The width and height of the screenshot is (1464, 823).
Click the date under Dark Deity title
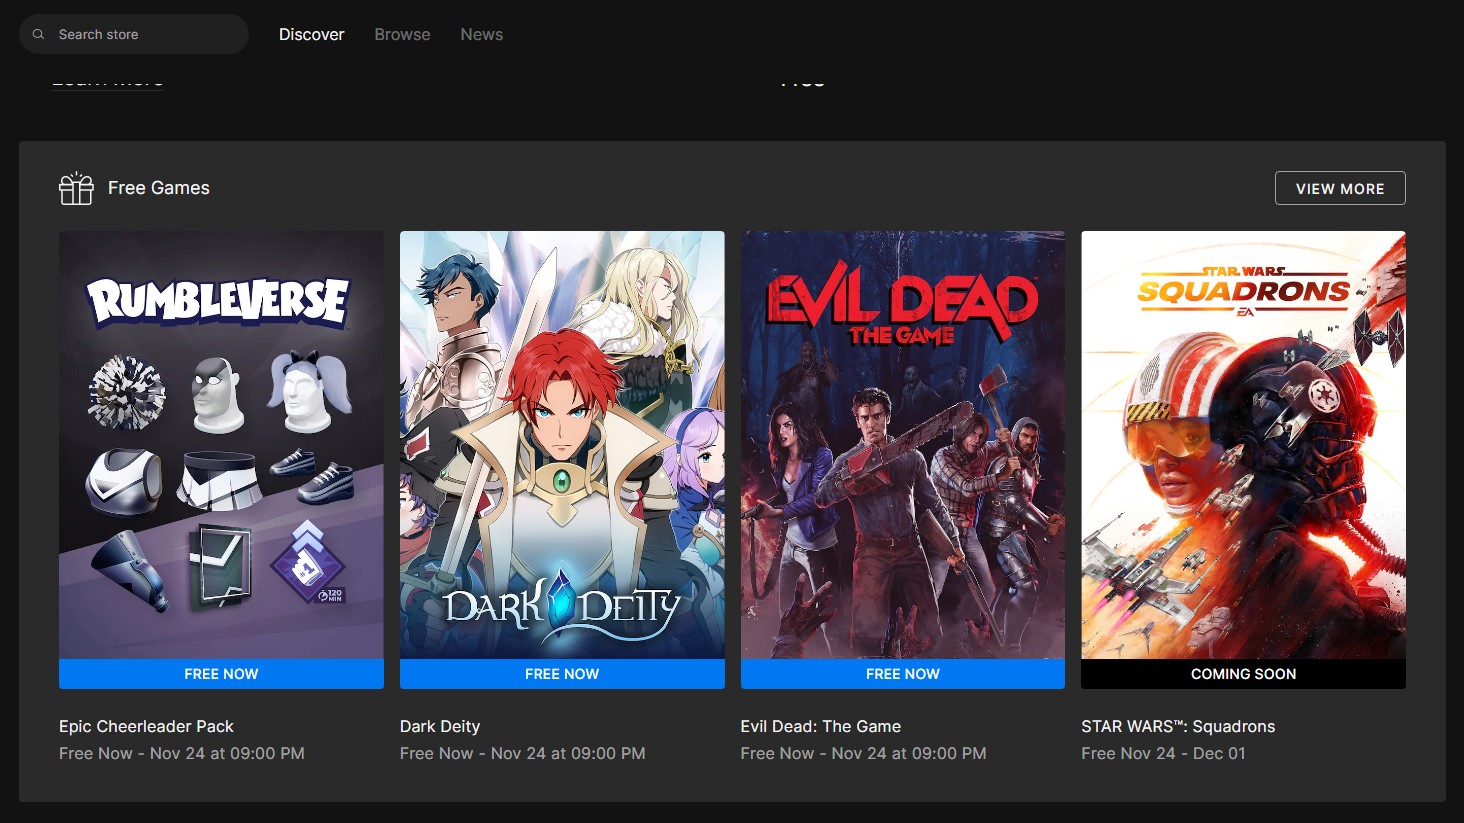coord(523,753)
